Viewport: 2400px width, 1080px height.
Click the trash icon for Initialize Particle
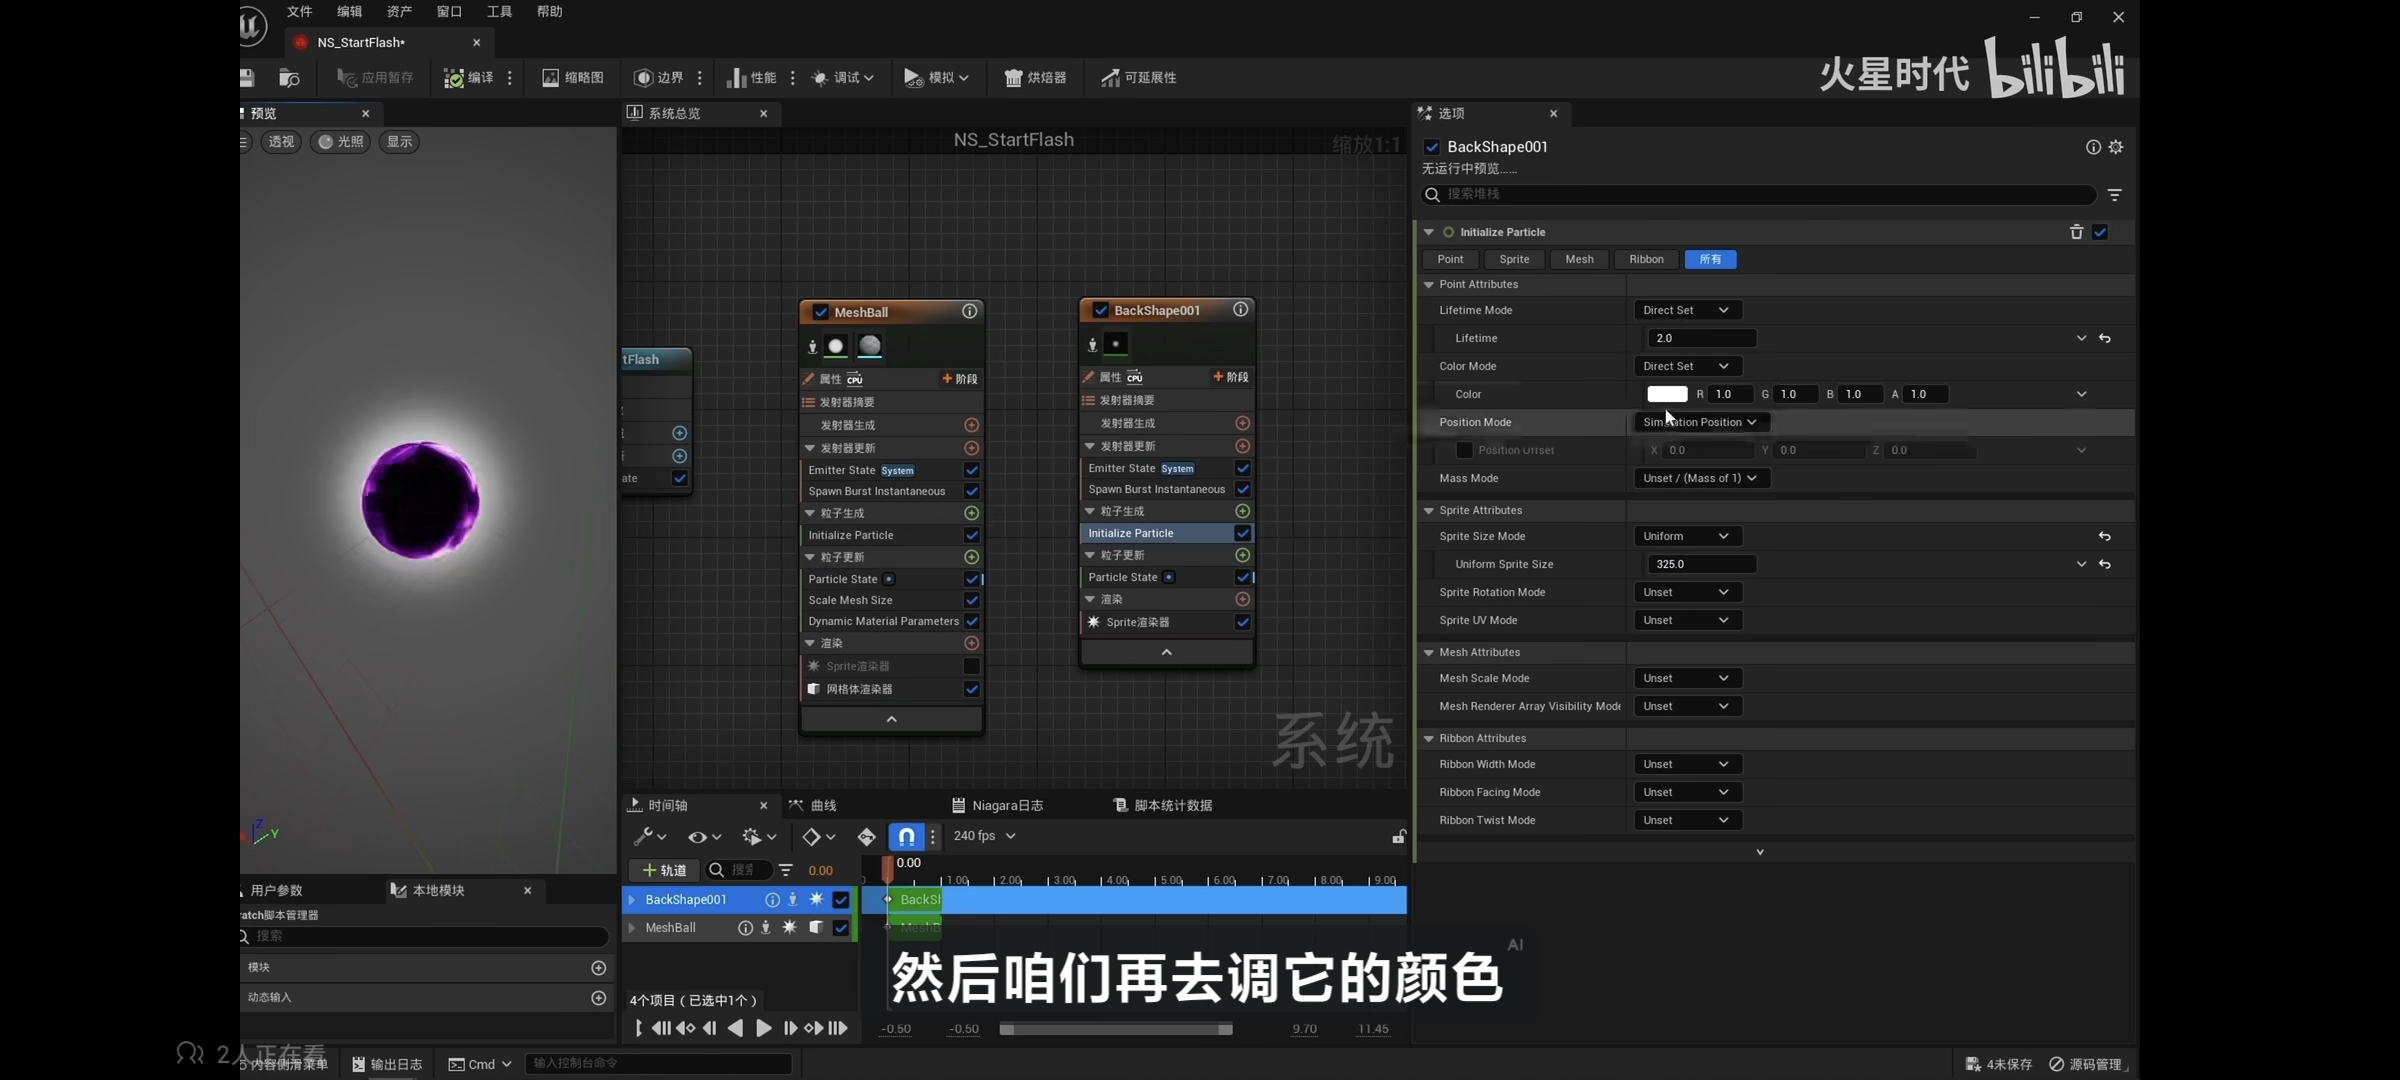pos(2076,232)
